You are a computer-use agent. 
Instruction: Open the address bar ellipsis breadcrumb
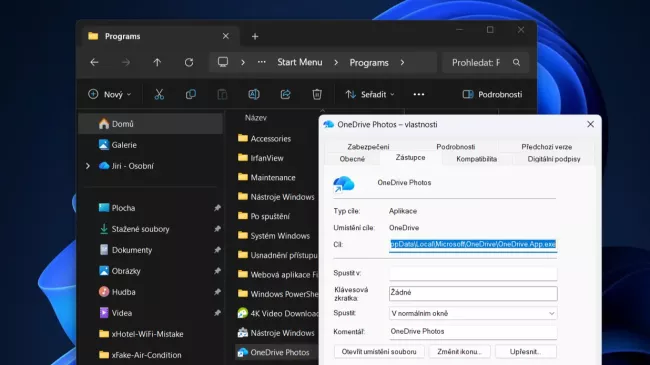click(262, 62)
